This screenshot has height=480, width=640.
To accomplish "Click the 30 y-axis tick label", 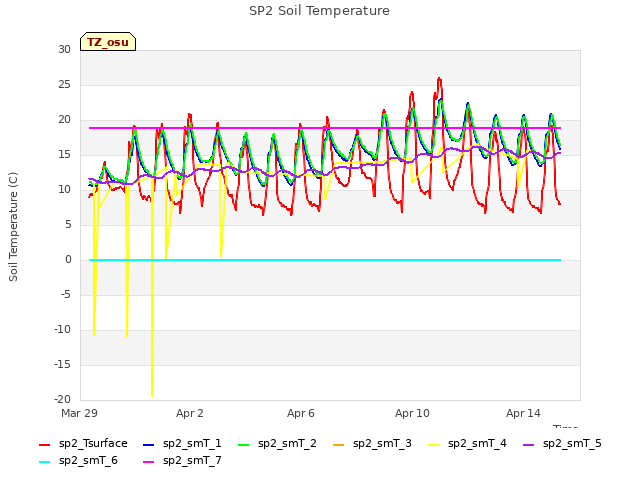I will point(64,49).
